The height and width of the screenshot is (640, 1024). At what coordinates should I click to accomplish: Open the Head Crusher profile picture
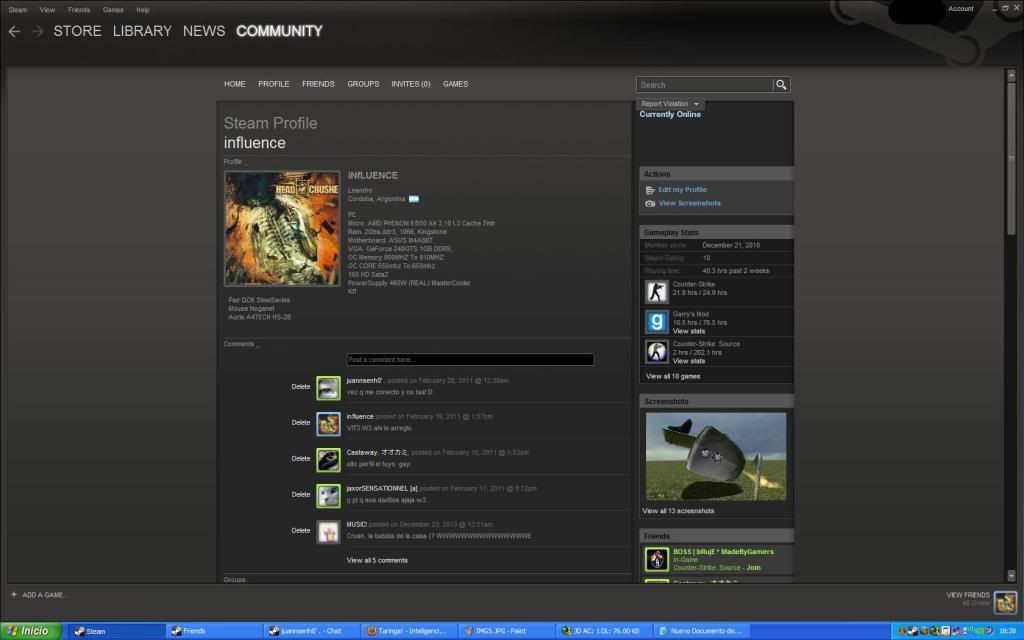coord(282,229)
